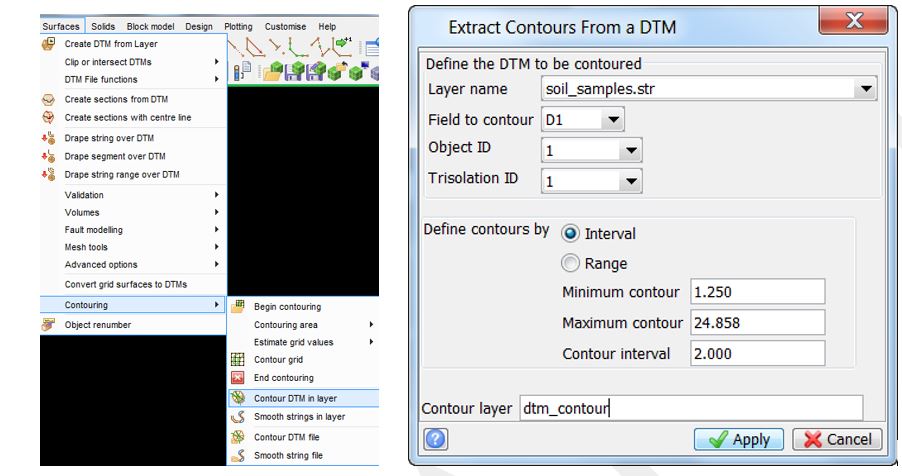Screen dimensions: 902x476
Task: Click the Object renumber icon
Action: pos(48,325)
